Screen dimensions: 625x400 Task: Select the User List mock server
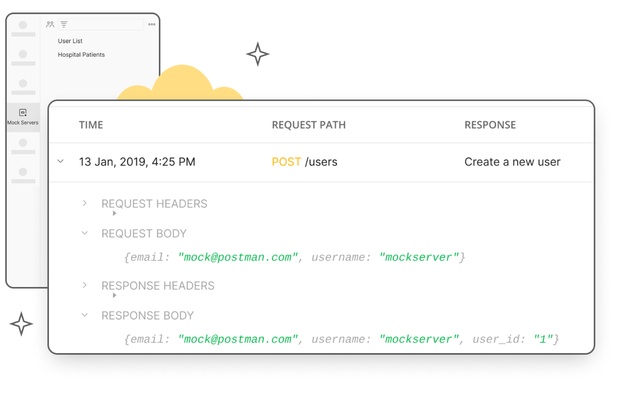pyautogui.click(x=70, y=41)
